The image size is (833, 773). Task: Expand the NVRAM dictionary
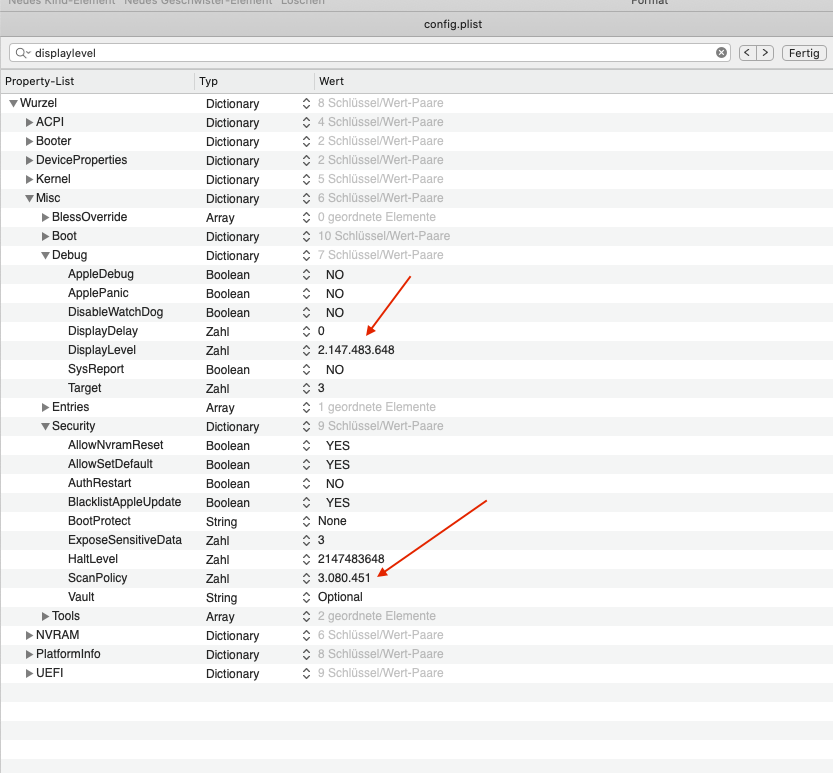[x=29, y=635]
